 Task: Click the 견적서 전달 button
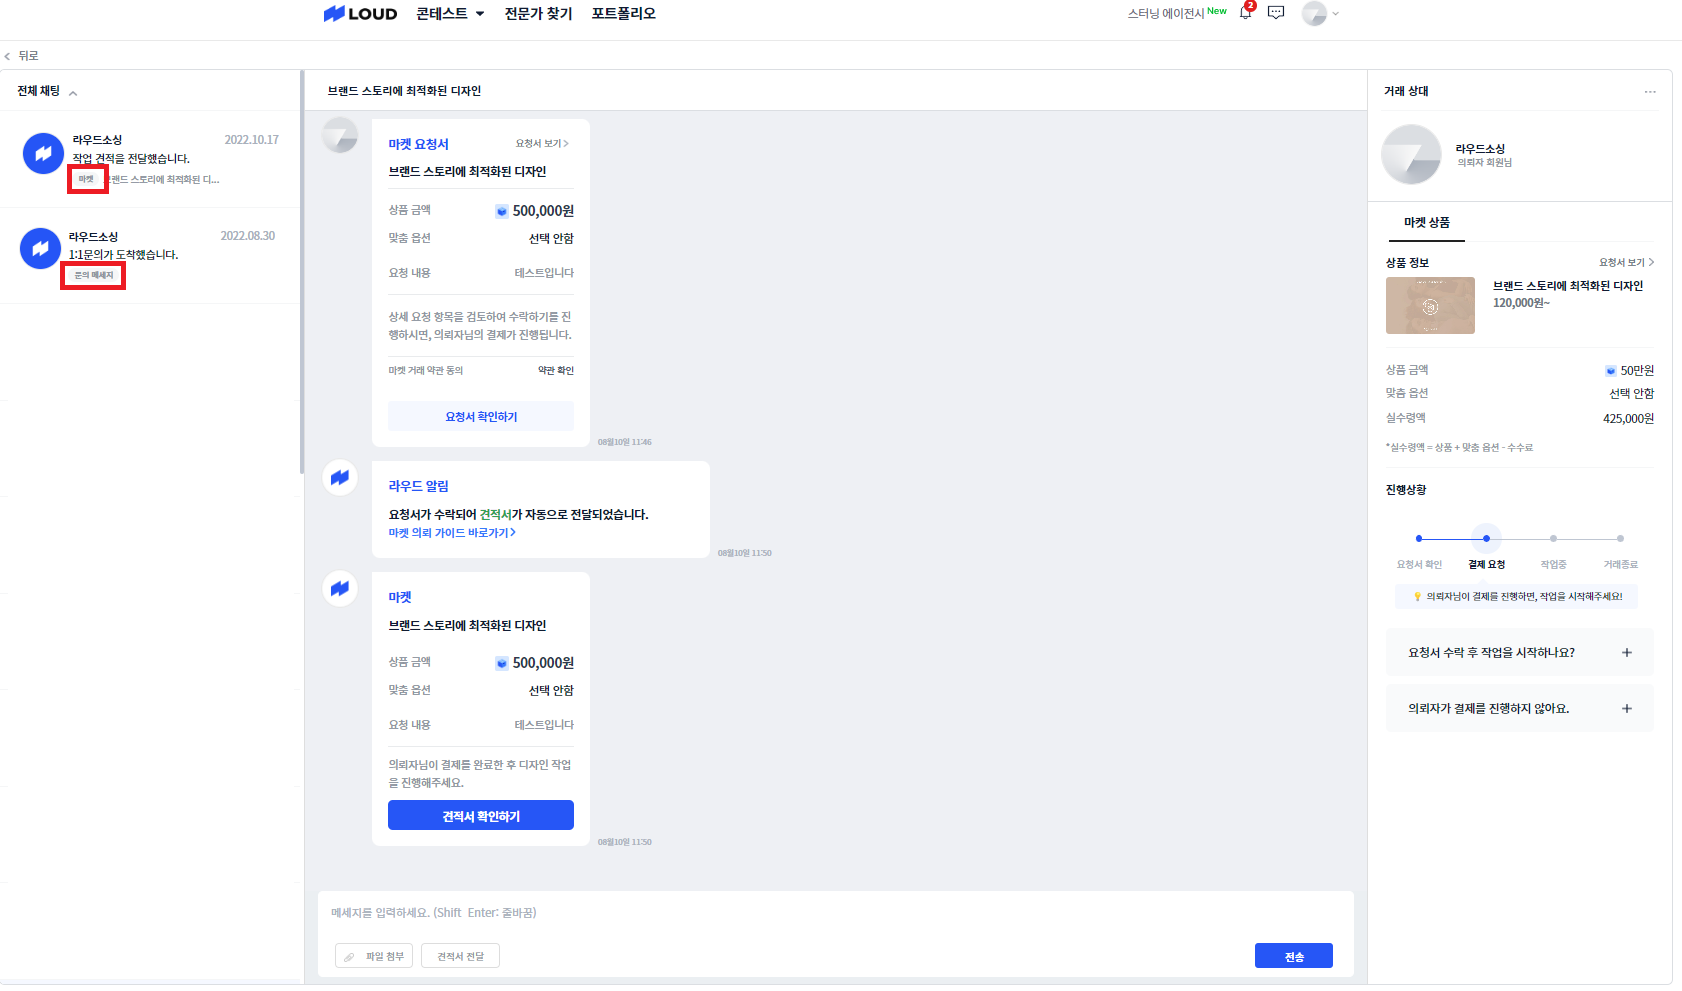[x=460, y=956]
